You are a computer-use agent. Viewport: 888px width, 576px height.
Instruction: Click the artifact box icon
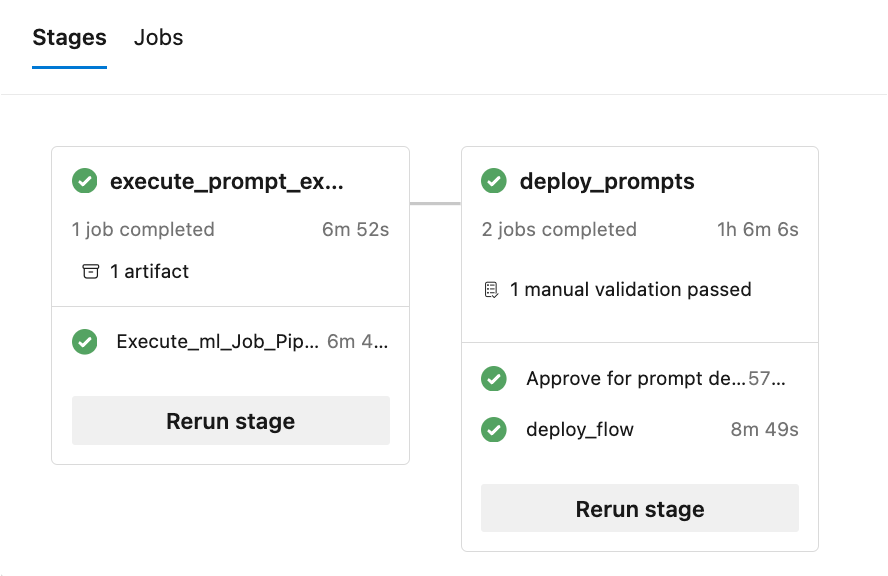pyautogui.click(x=90, y=271)
